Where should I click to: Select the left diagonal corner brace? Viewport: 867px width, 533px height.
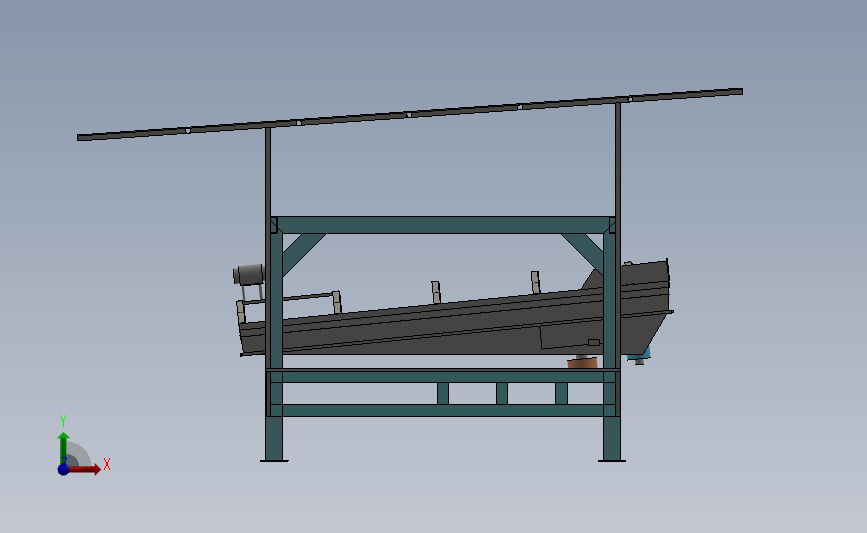tap(304, 252)
